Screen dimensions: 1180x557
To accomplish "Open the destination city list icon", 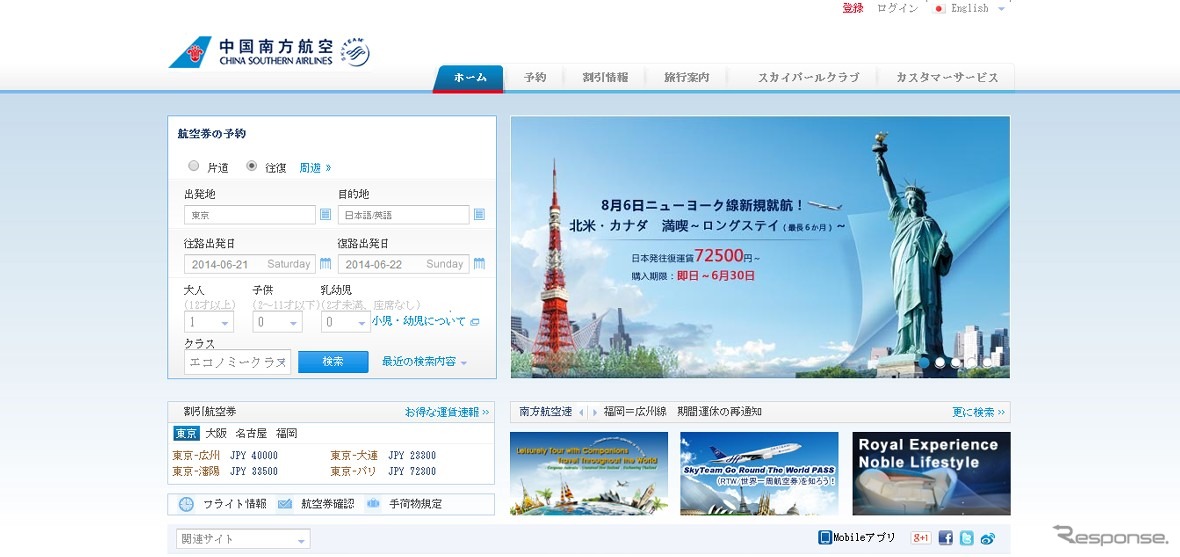I will 479,215.
